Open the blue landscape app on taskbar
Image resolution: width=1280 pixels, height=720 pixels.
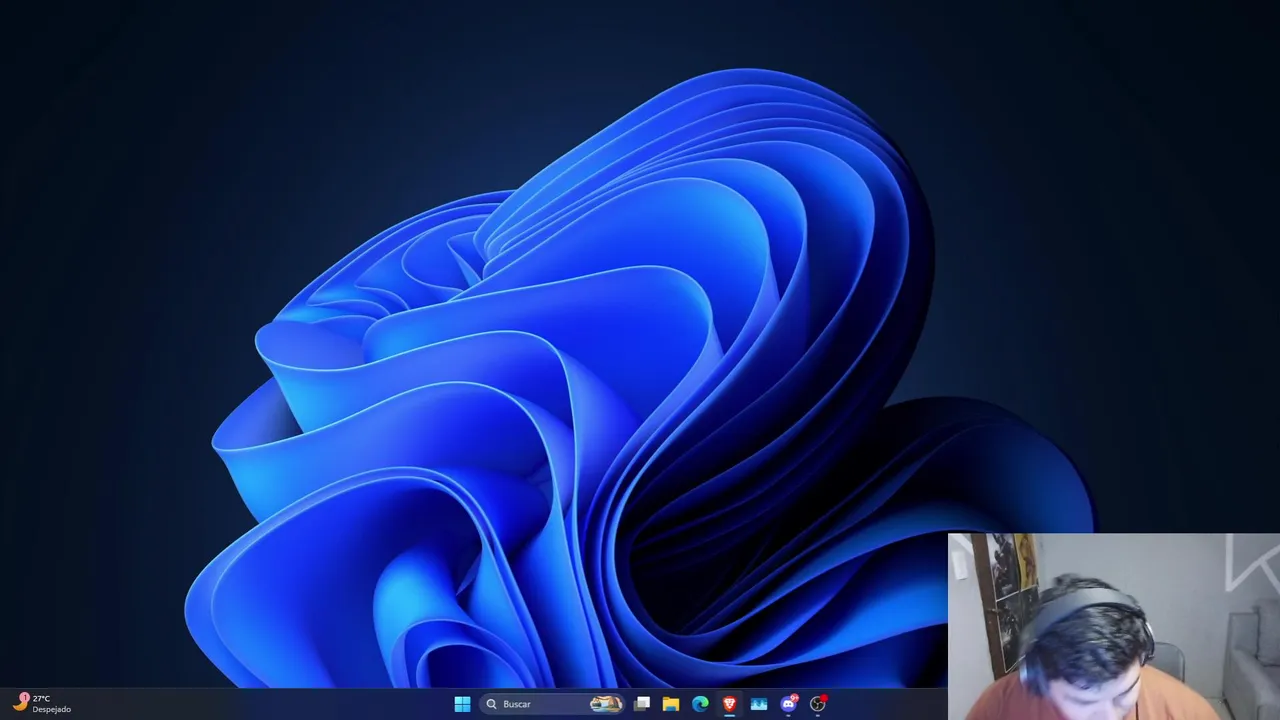click(x=759, y=704)
